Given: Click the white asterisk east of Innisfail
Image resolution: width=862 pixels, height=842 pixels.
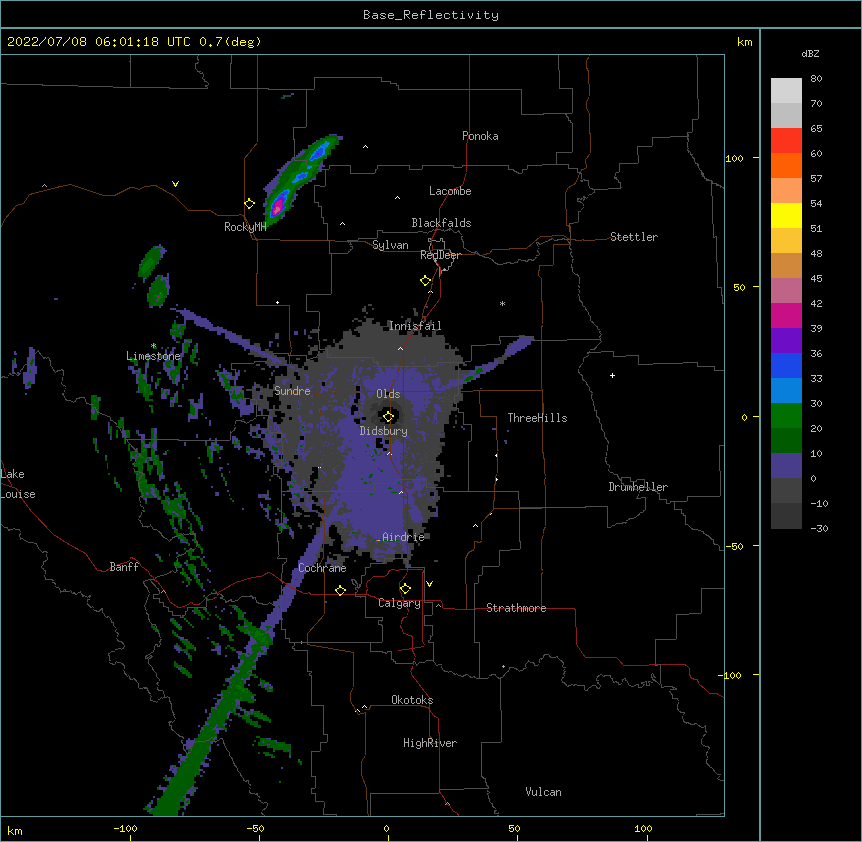Looking at the screenshot, I should pos(502,304).
